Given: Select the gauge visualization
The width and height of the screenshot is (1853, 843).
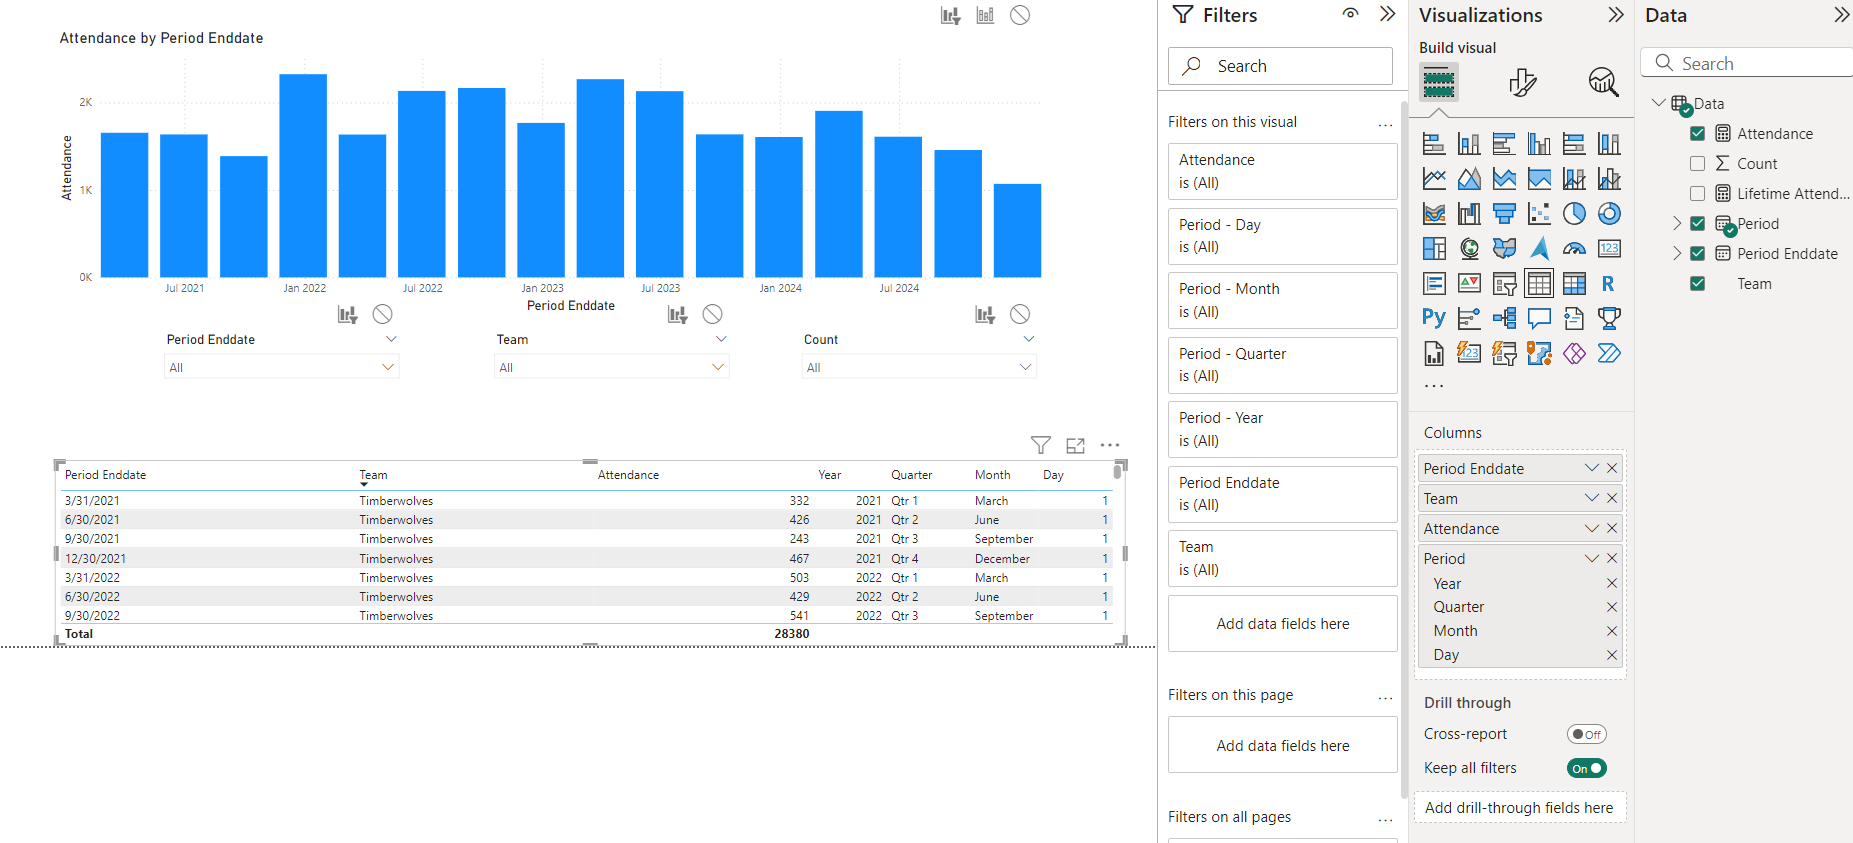Looking at the screenshot, I should 1574,249.
